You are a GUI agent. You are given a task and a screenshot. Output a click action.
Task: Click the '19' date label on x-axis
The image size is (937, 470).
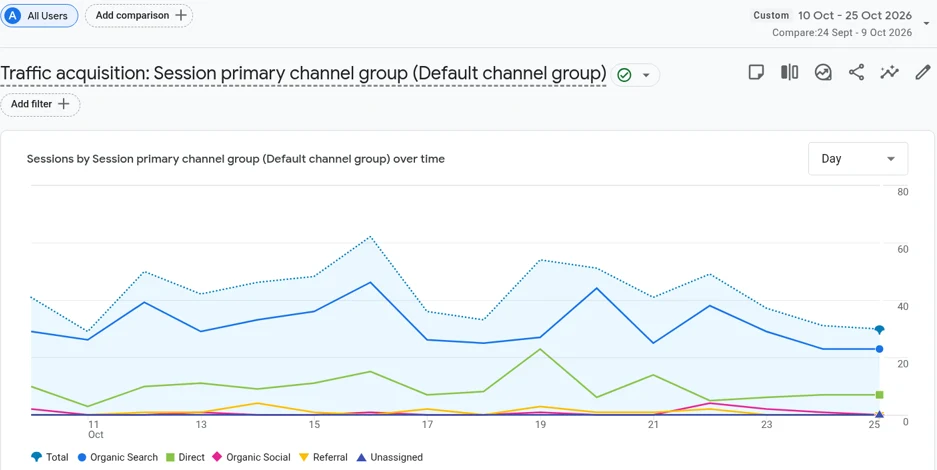coord(540,425)
